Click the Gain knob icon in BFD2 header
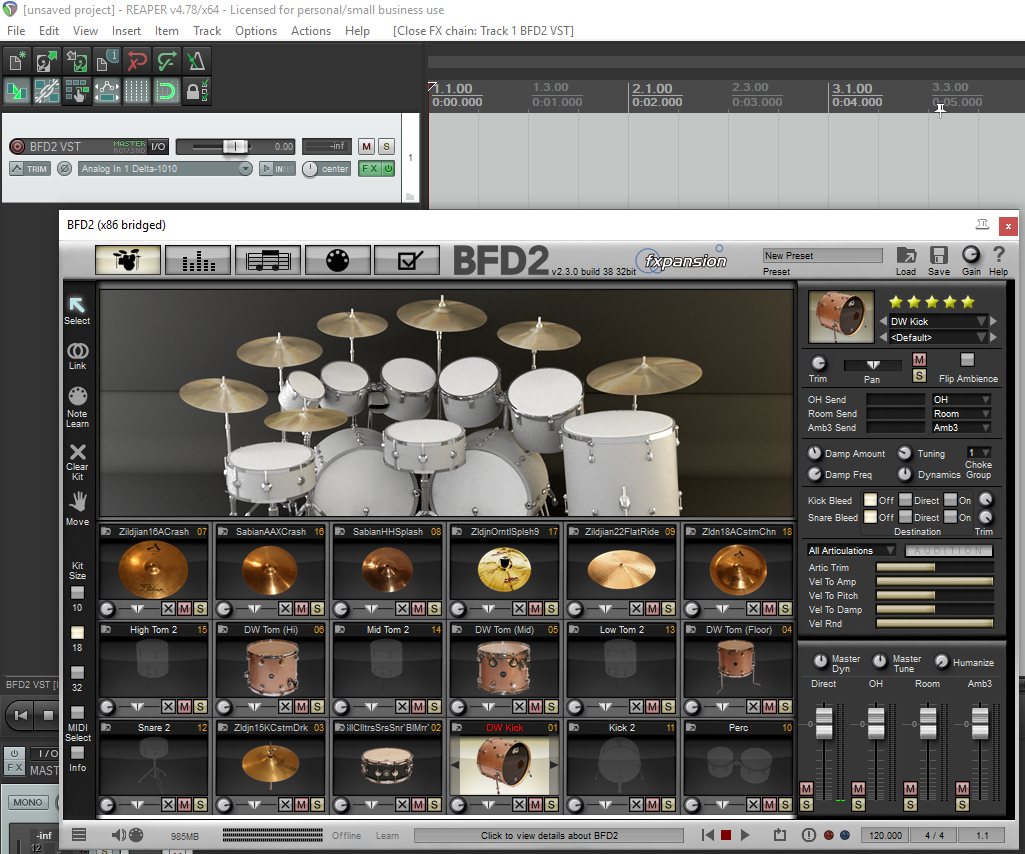 (971, 254)
